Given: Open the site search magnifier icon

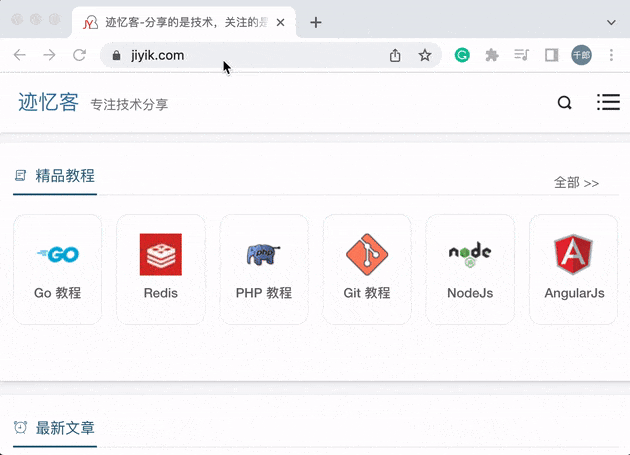Looking at the screenshot, I should (565, 103).
